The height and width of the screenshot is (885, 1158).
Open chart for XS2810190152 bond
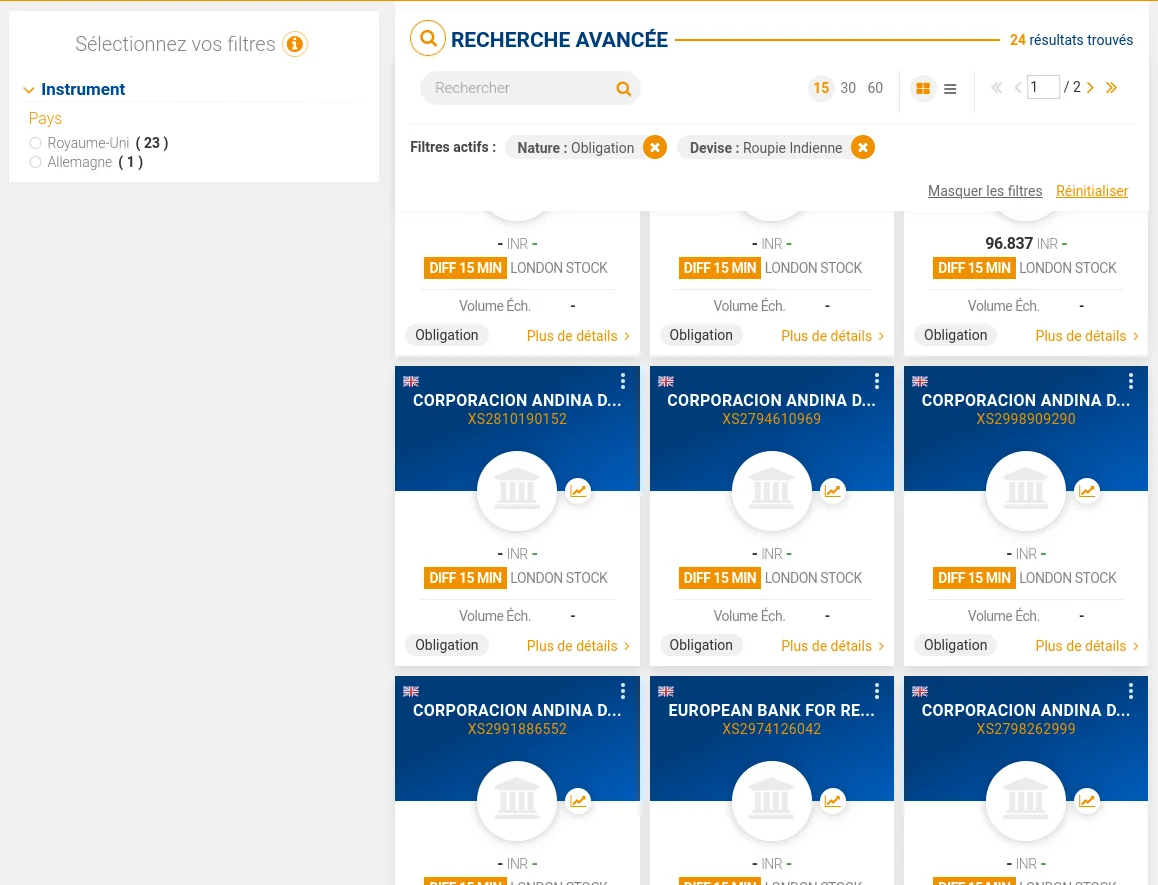578,491
